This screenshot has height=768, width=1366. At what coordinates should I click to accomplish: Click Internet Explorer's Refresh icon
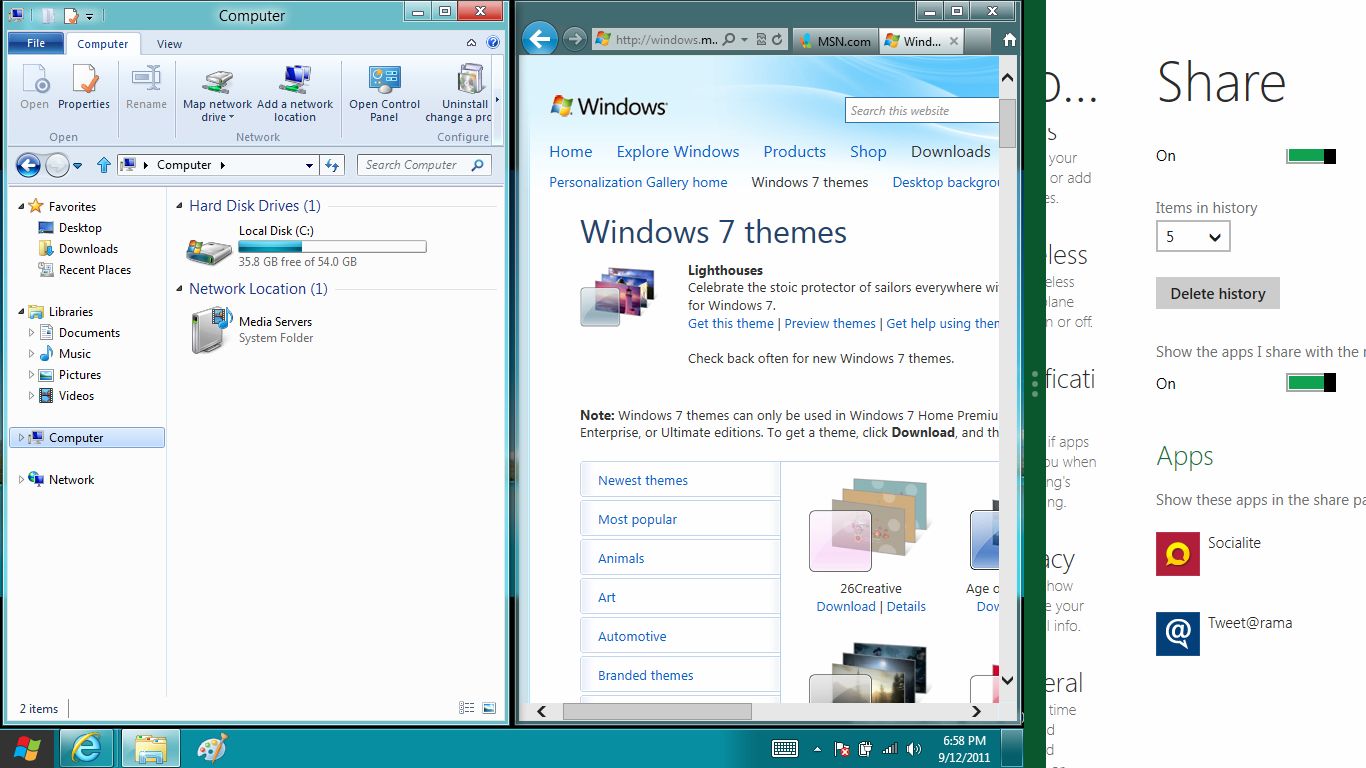778,40
